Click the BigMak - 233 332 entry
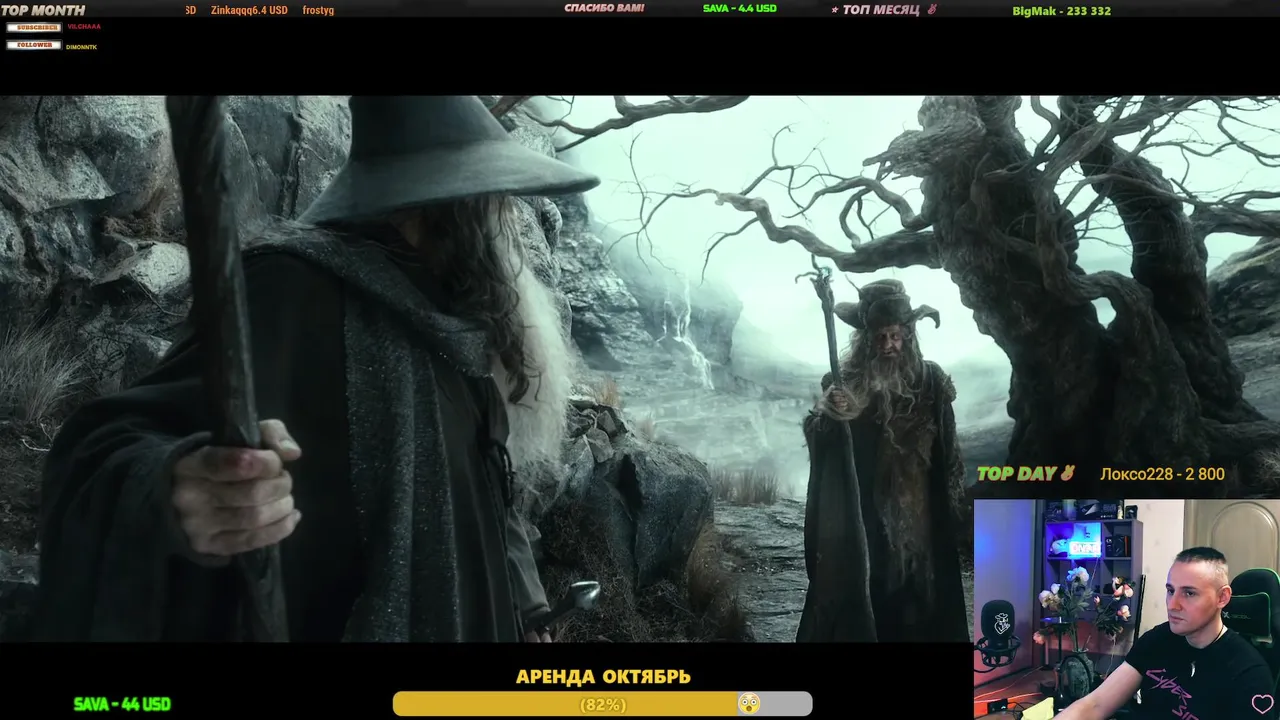The height and width of the screenshot is (720, 1280). coord(1061,11)
